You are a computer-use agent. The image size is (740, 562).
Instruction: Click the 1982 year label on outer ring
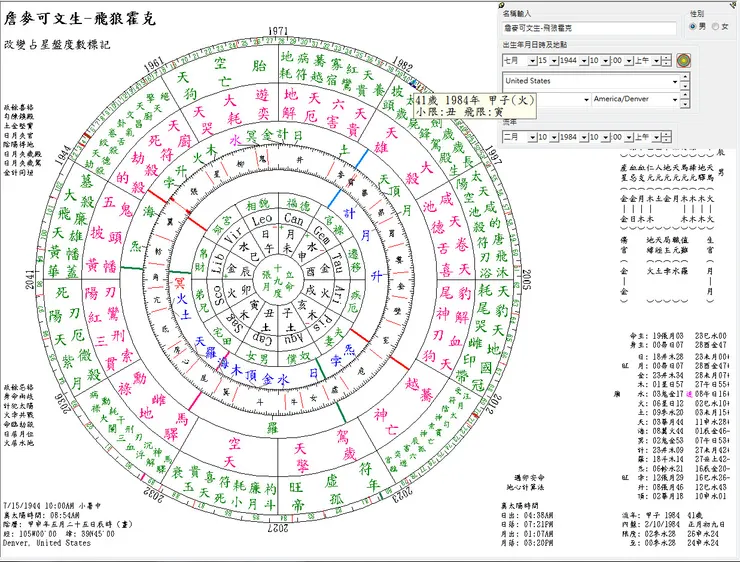coord(402,64)
